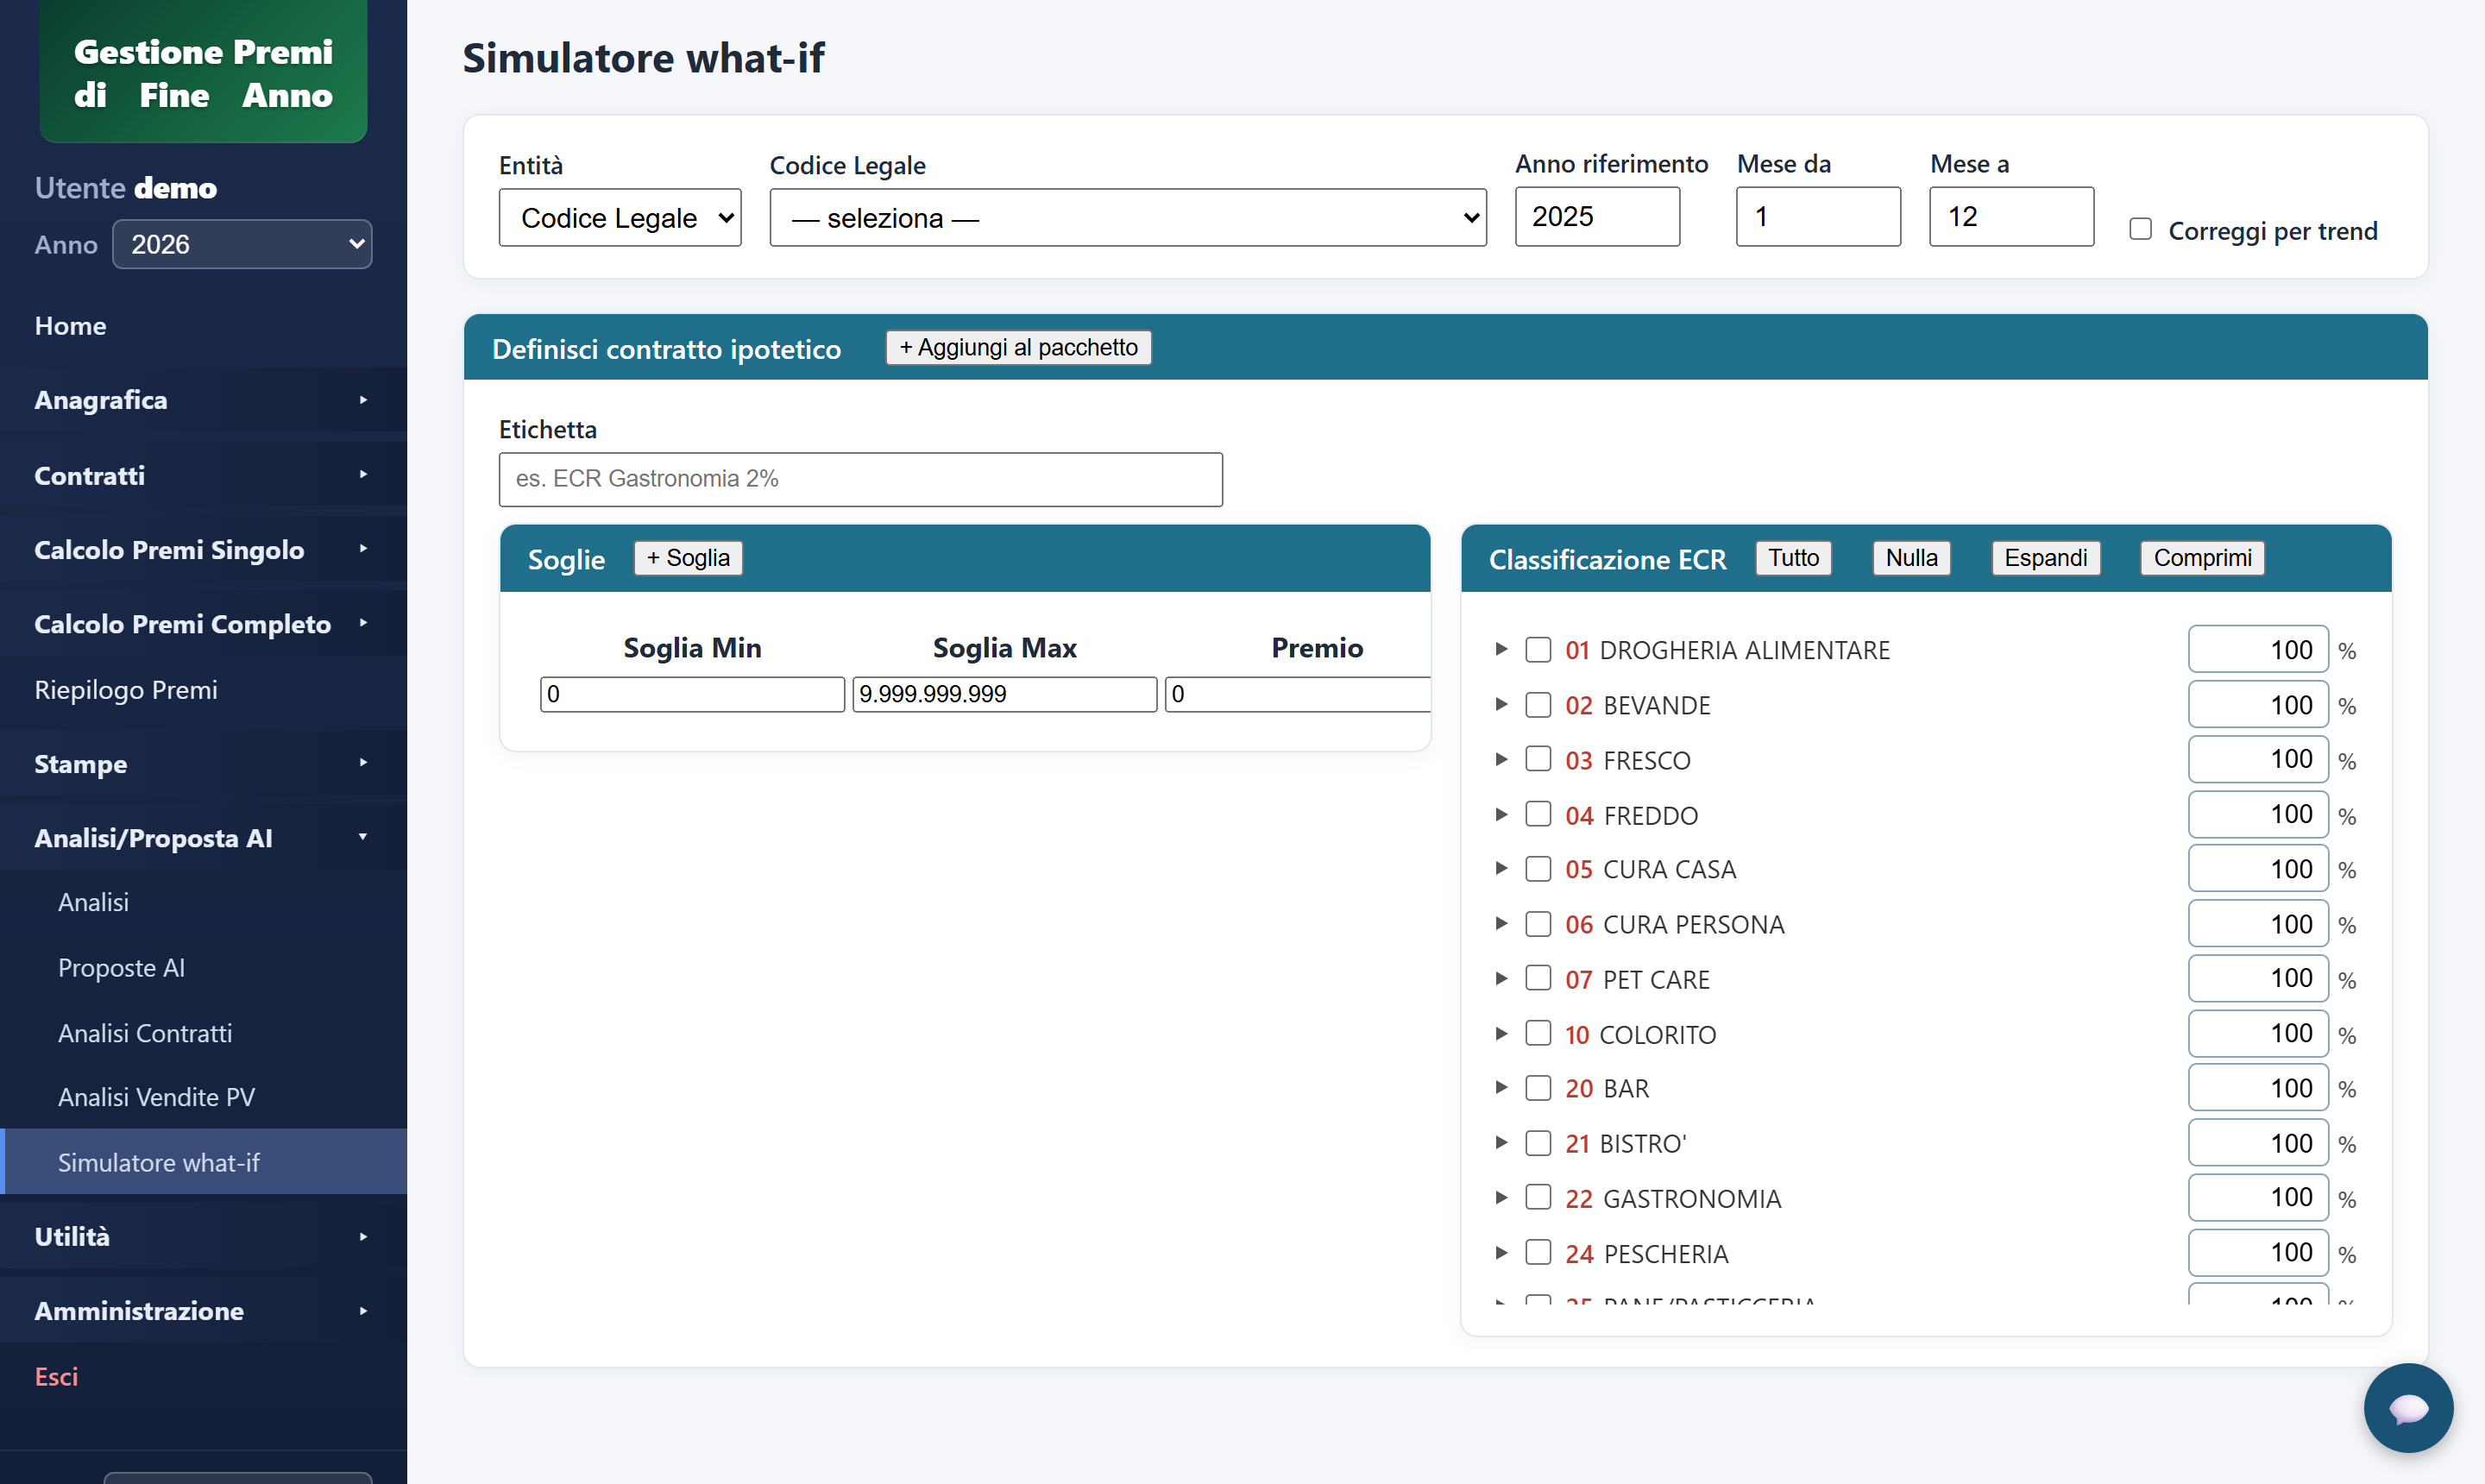Image resolution: width=2485 pixels, height=1484 pixels.
Task: Expand the Stampe menu
Action: (x=203, y=764)
